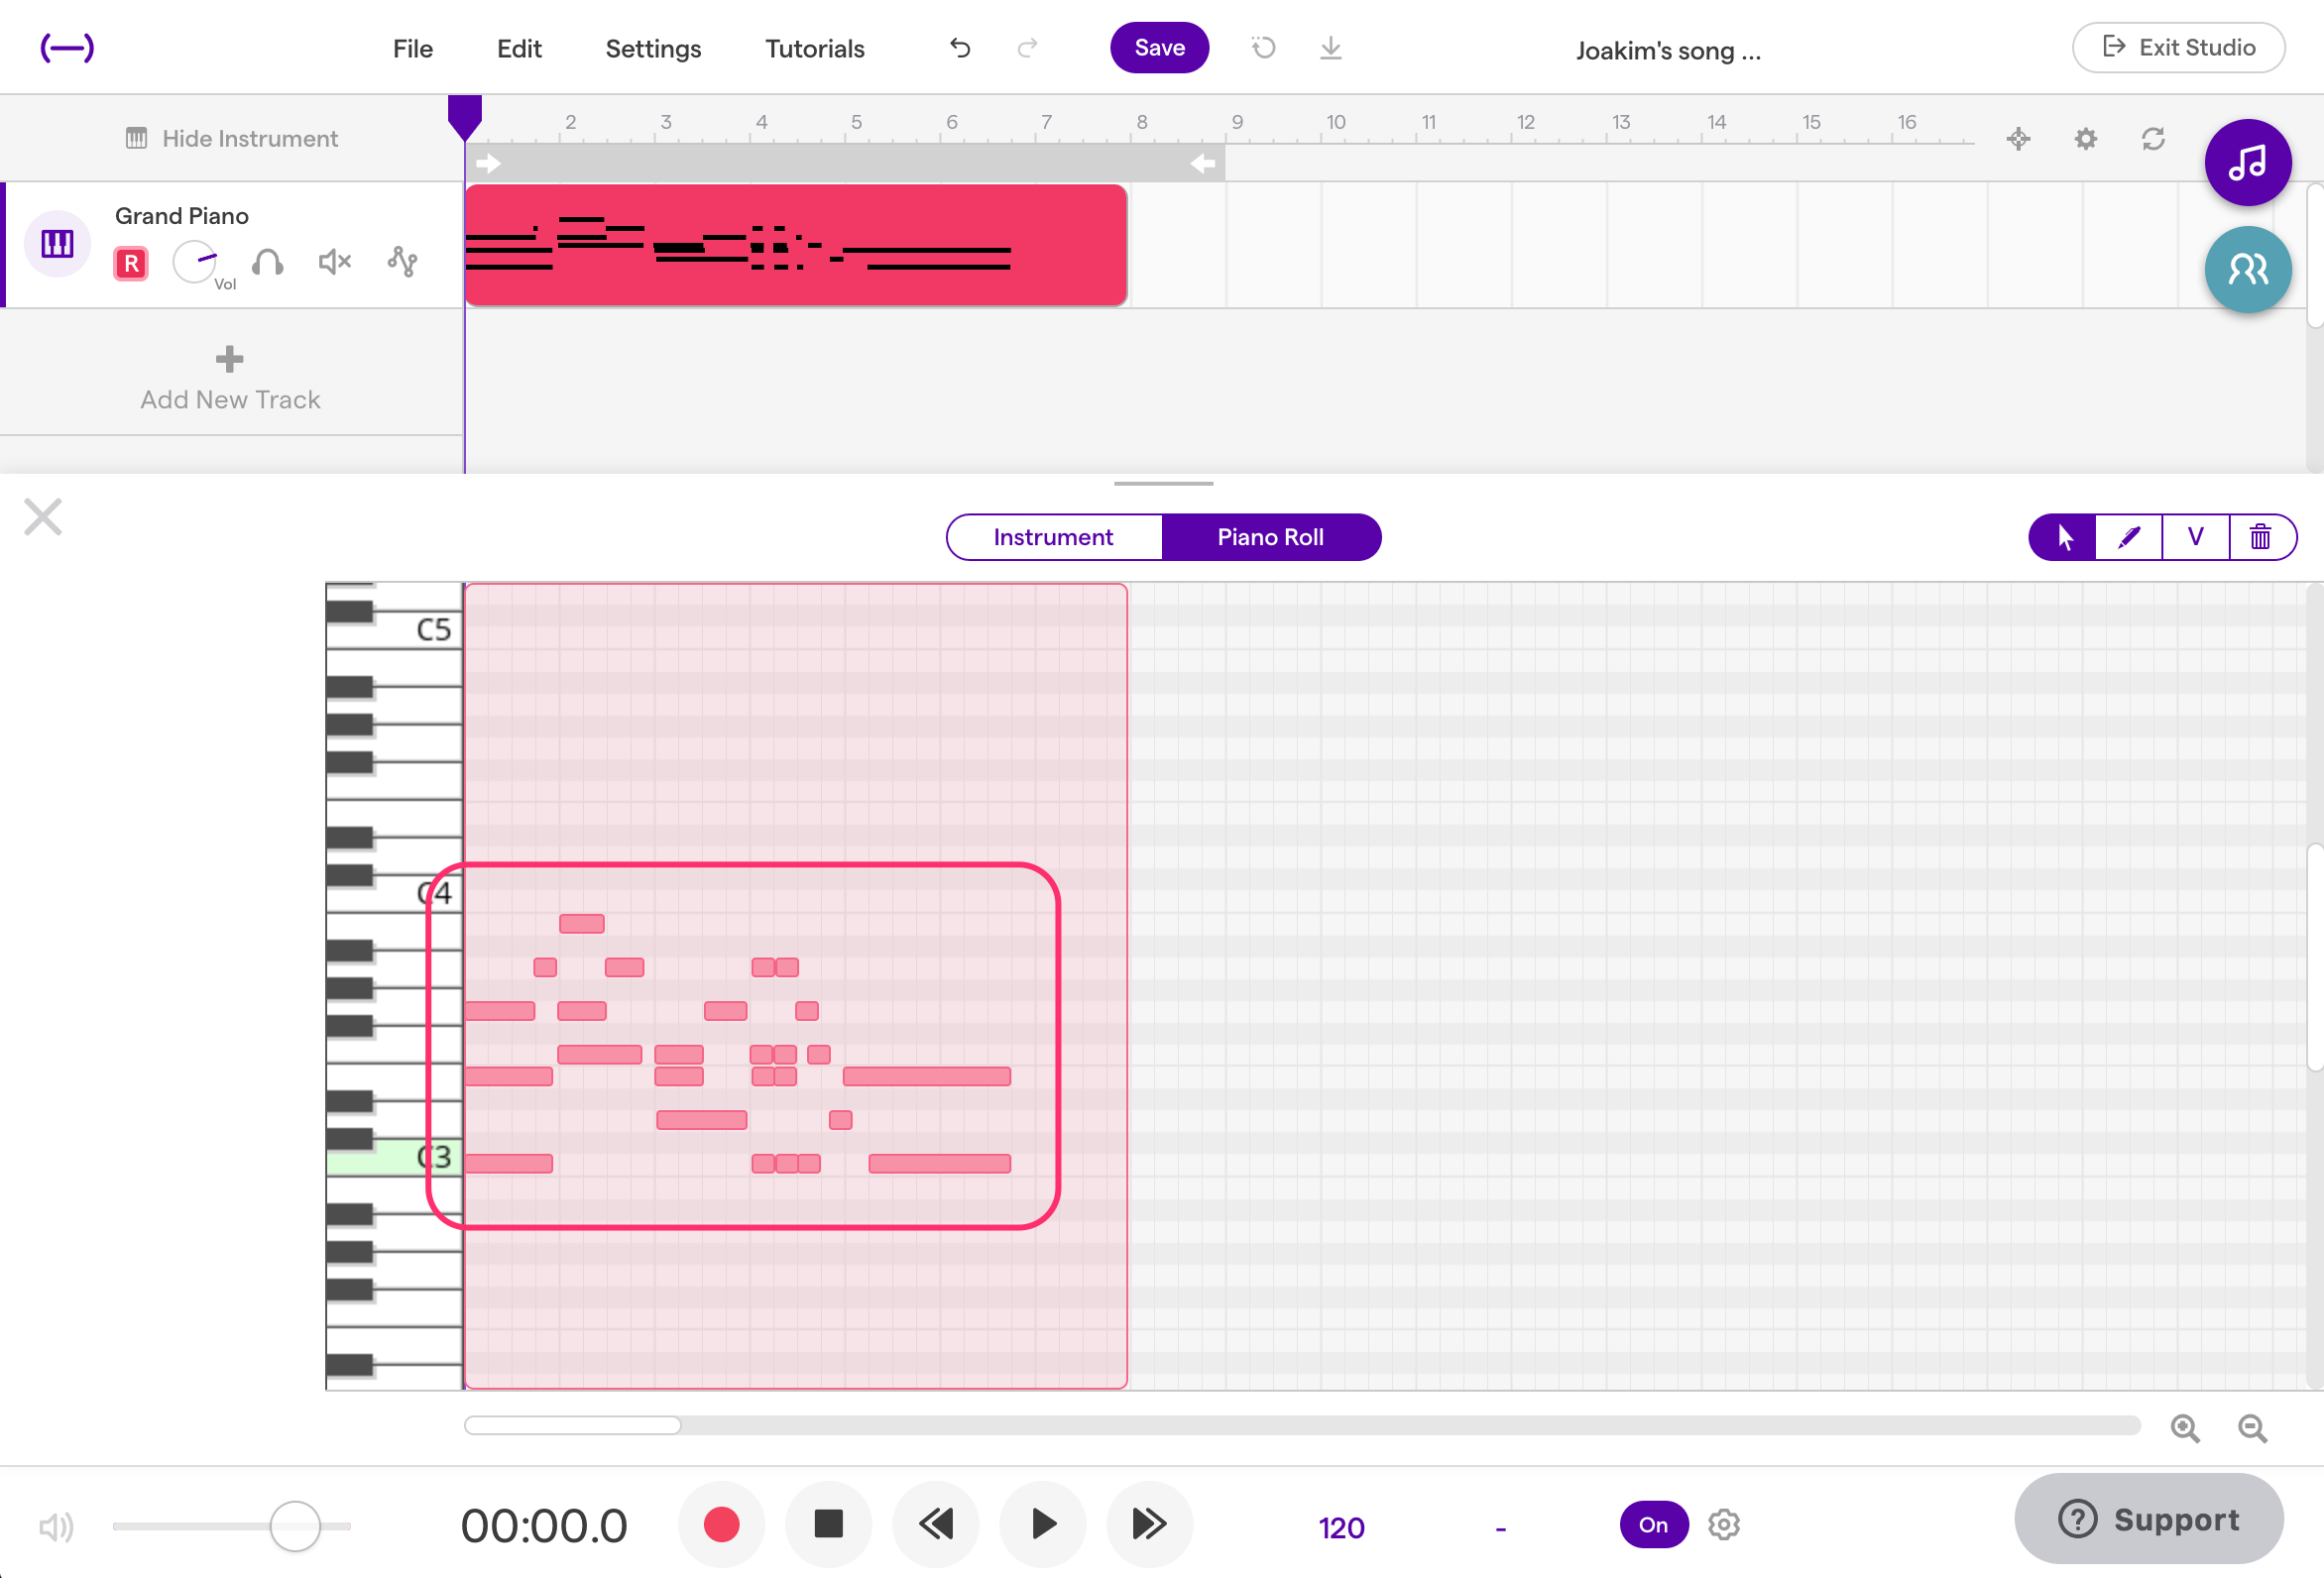Open the timeline gear settings icon

pyautogui.click(x=2085, y=139)
